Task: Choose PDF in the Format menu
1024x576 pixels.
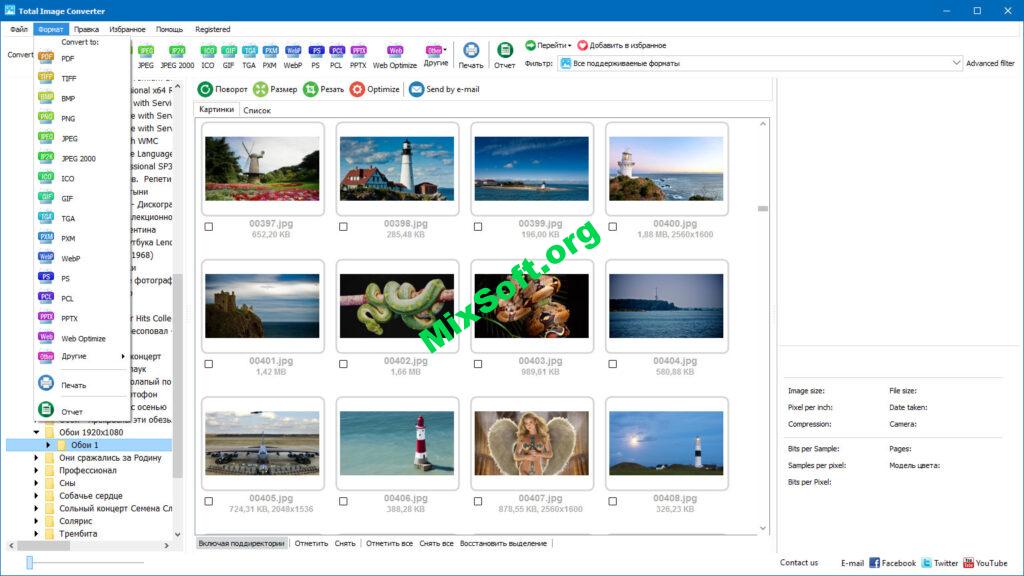Action: pyautogui.click(x=82, y=58)
